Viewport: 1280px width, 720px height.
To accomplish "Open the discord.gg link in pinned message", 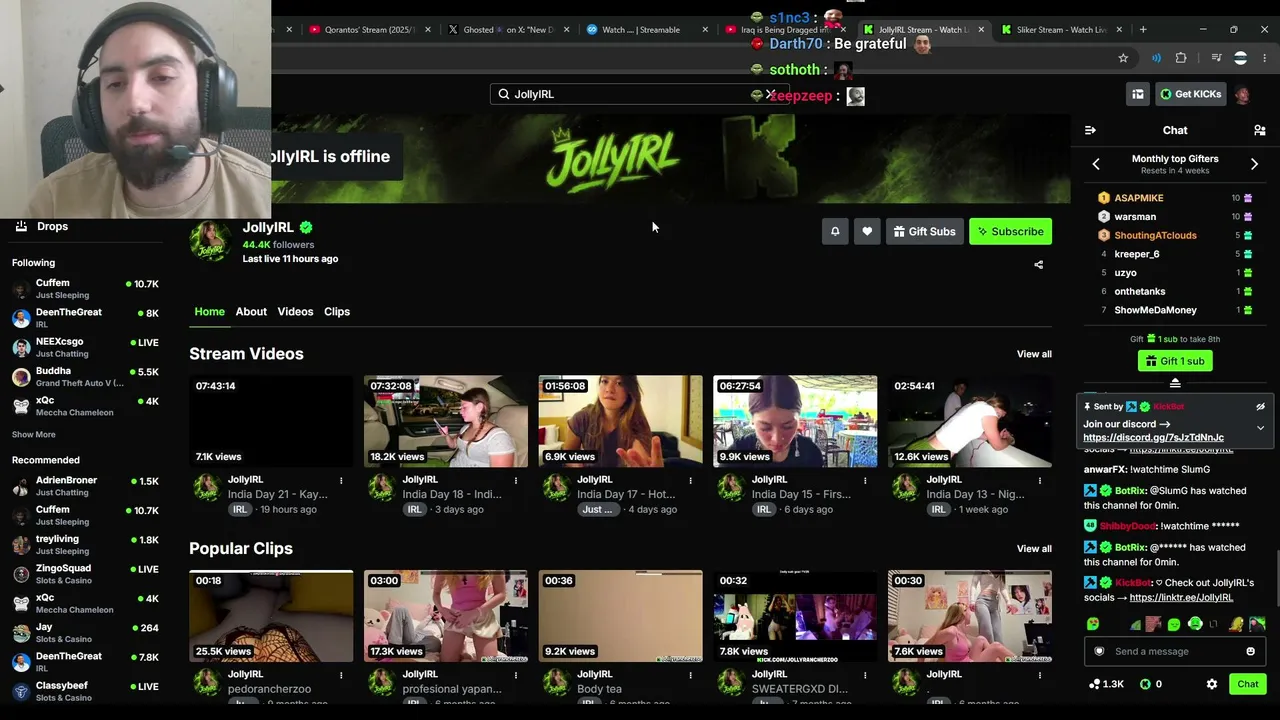I will 1153,437.
